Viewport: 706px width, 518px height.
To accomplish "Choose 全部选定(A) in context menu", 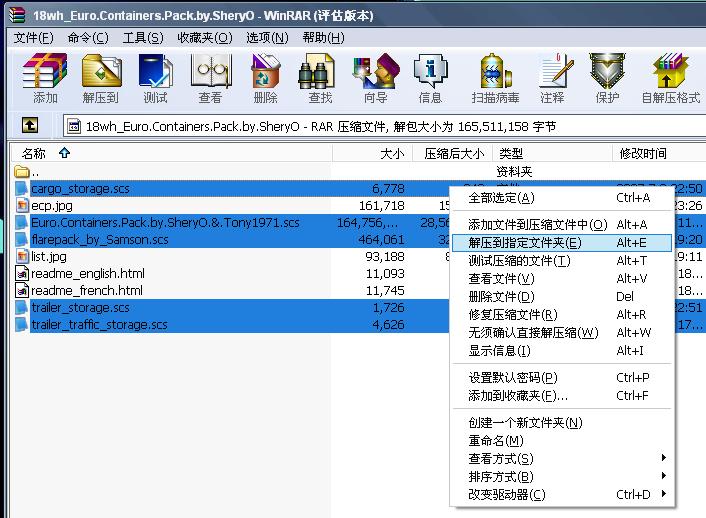I will [x=562, y=198].
